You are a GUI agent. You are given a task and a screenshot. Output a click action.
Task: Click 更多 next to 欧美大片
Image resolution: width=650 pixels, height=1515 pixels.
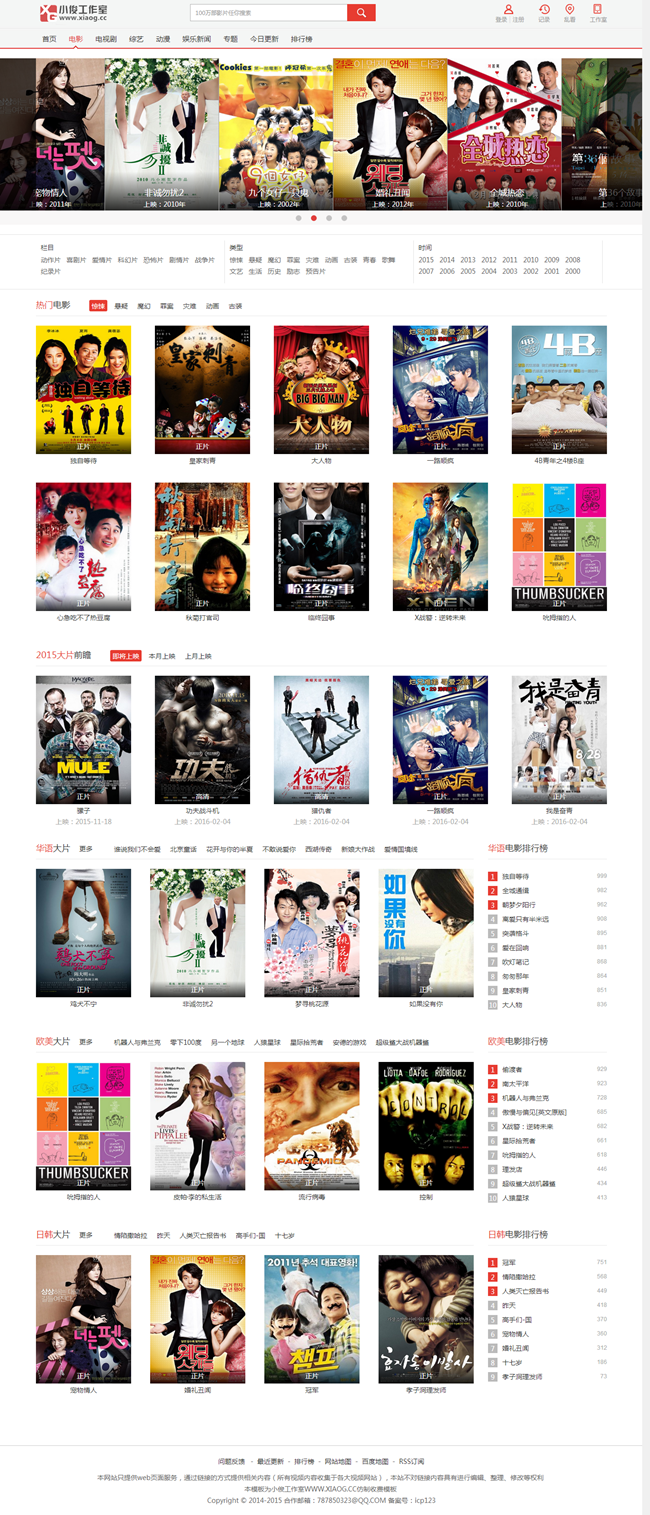[x=86, y=1042]
